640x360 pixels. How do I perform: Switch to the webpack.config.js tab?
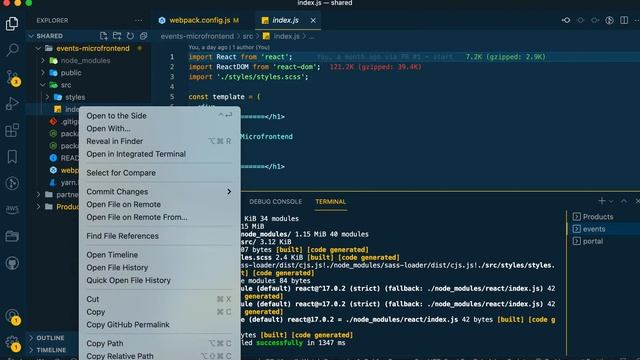click(199, 20)
